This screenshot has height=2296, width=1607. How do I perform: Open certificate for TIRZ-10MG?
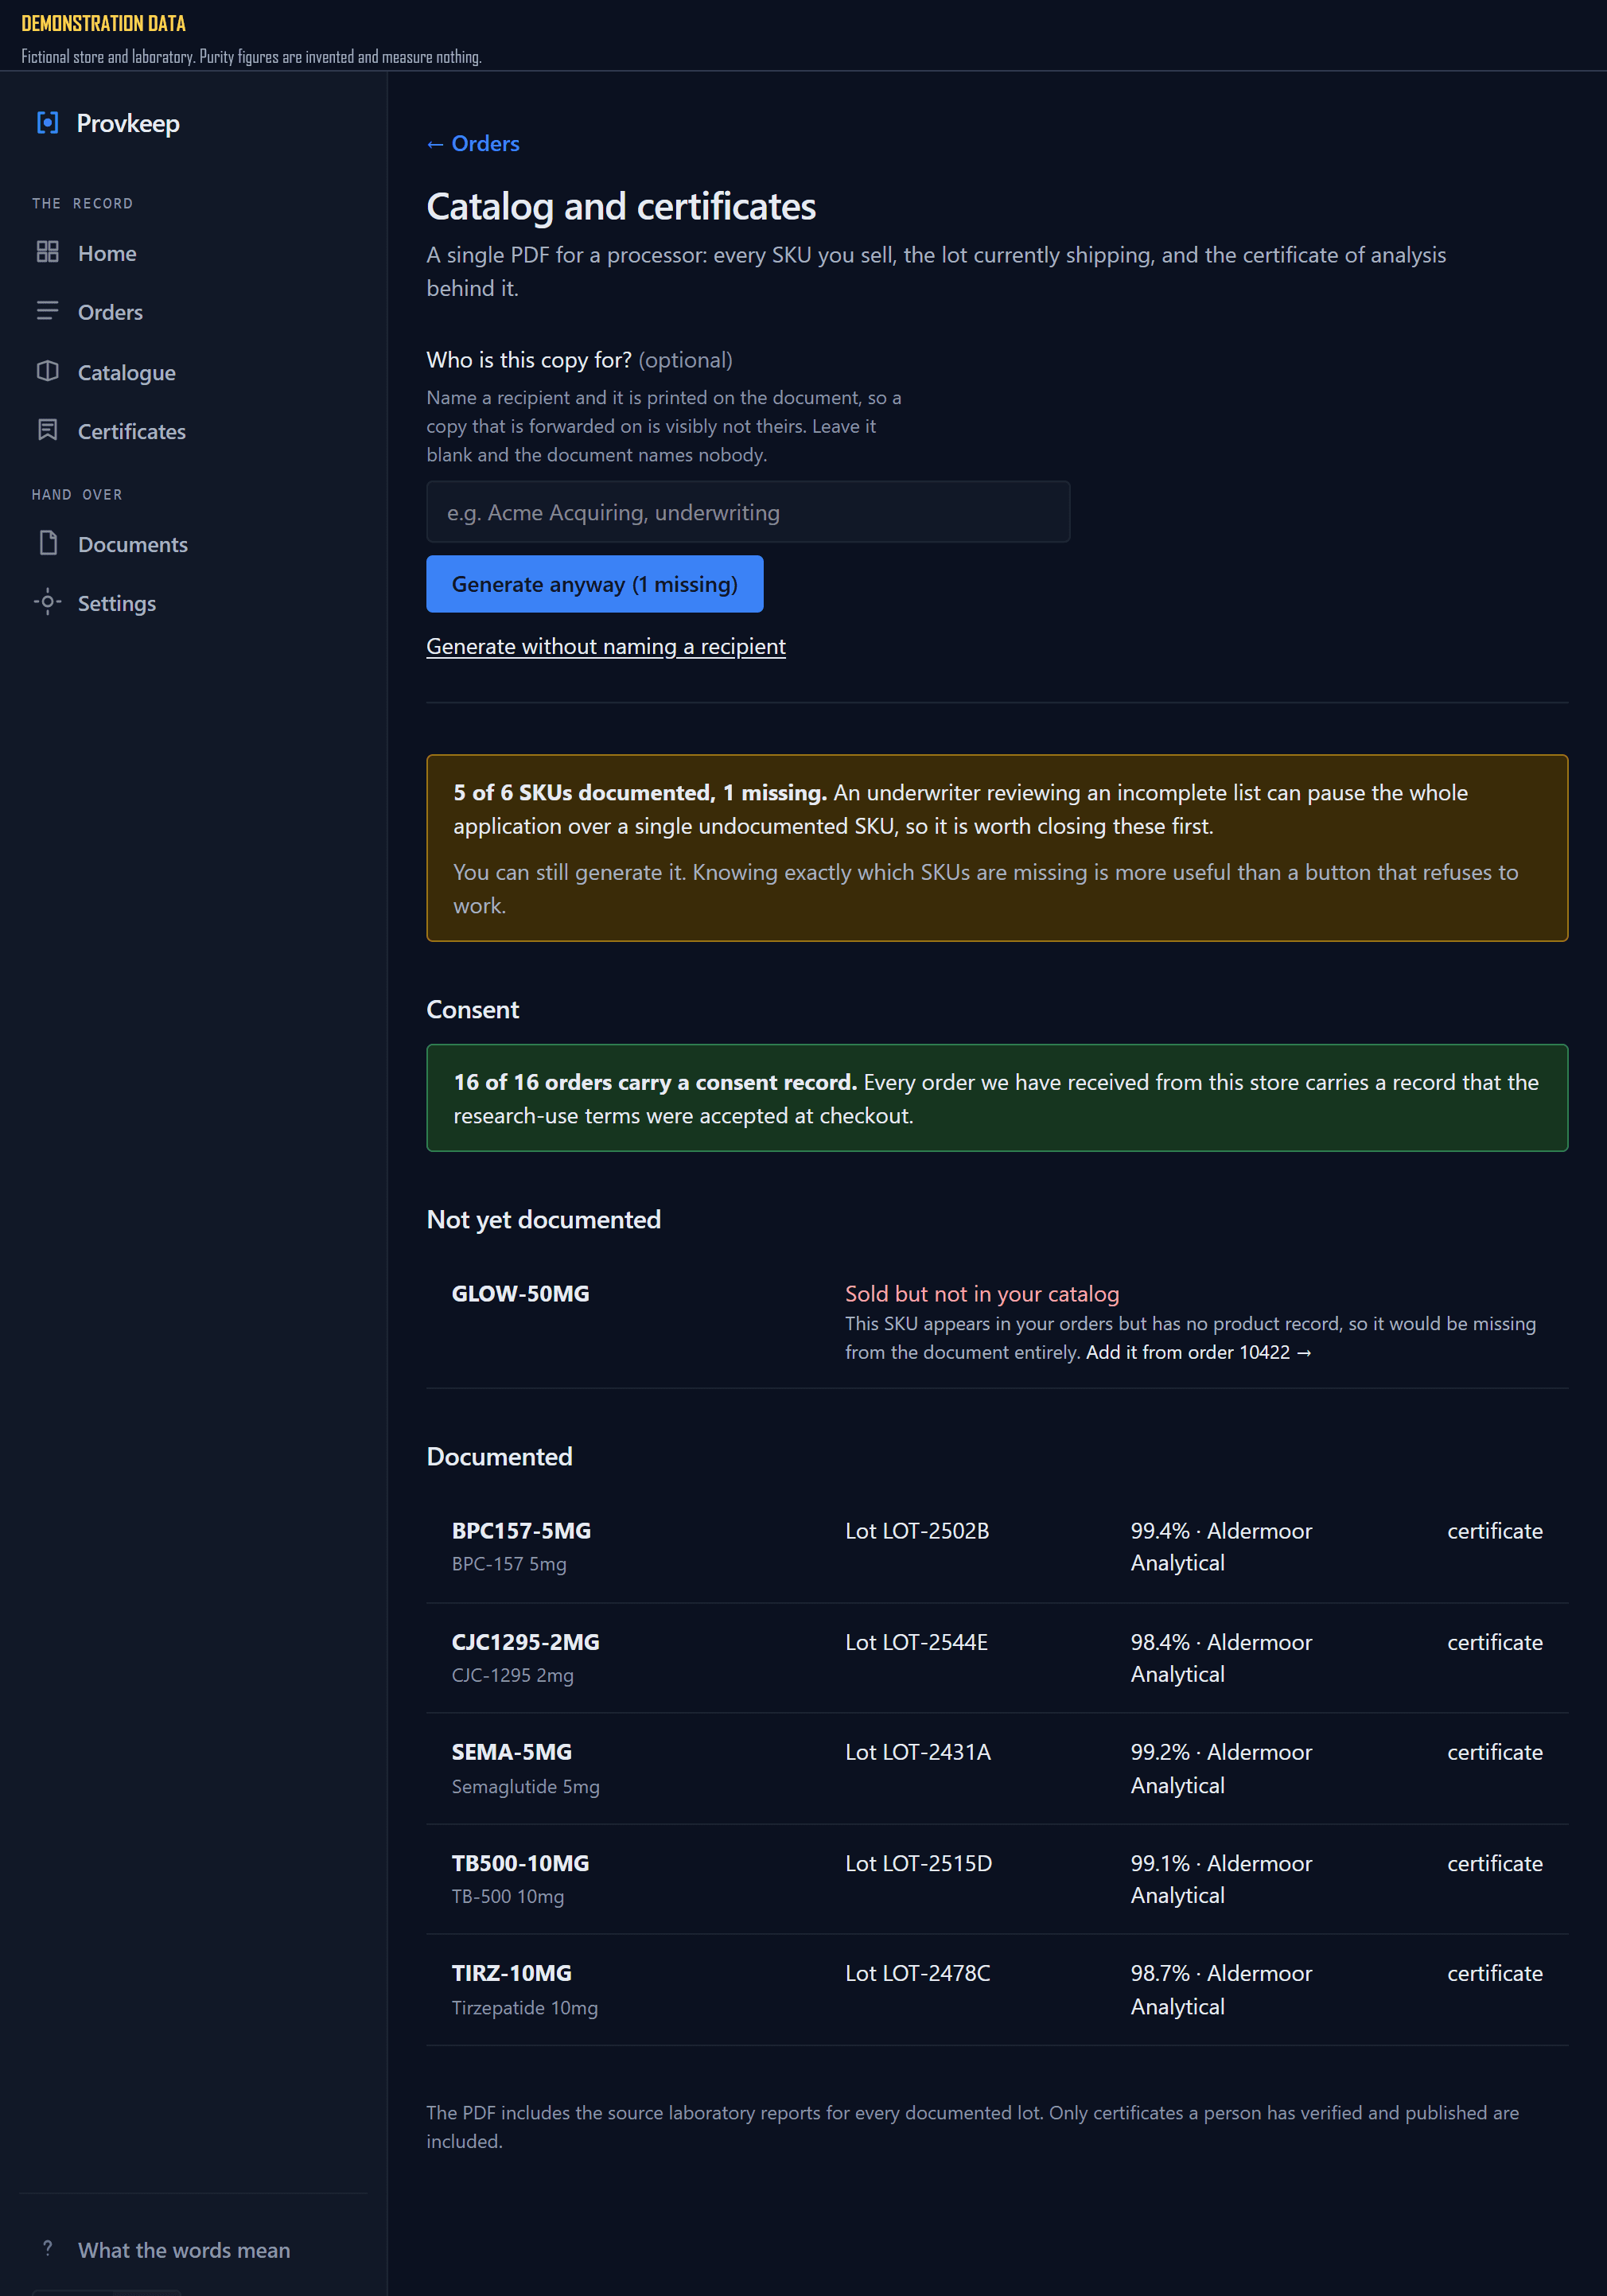coord(1494,1973)
